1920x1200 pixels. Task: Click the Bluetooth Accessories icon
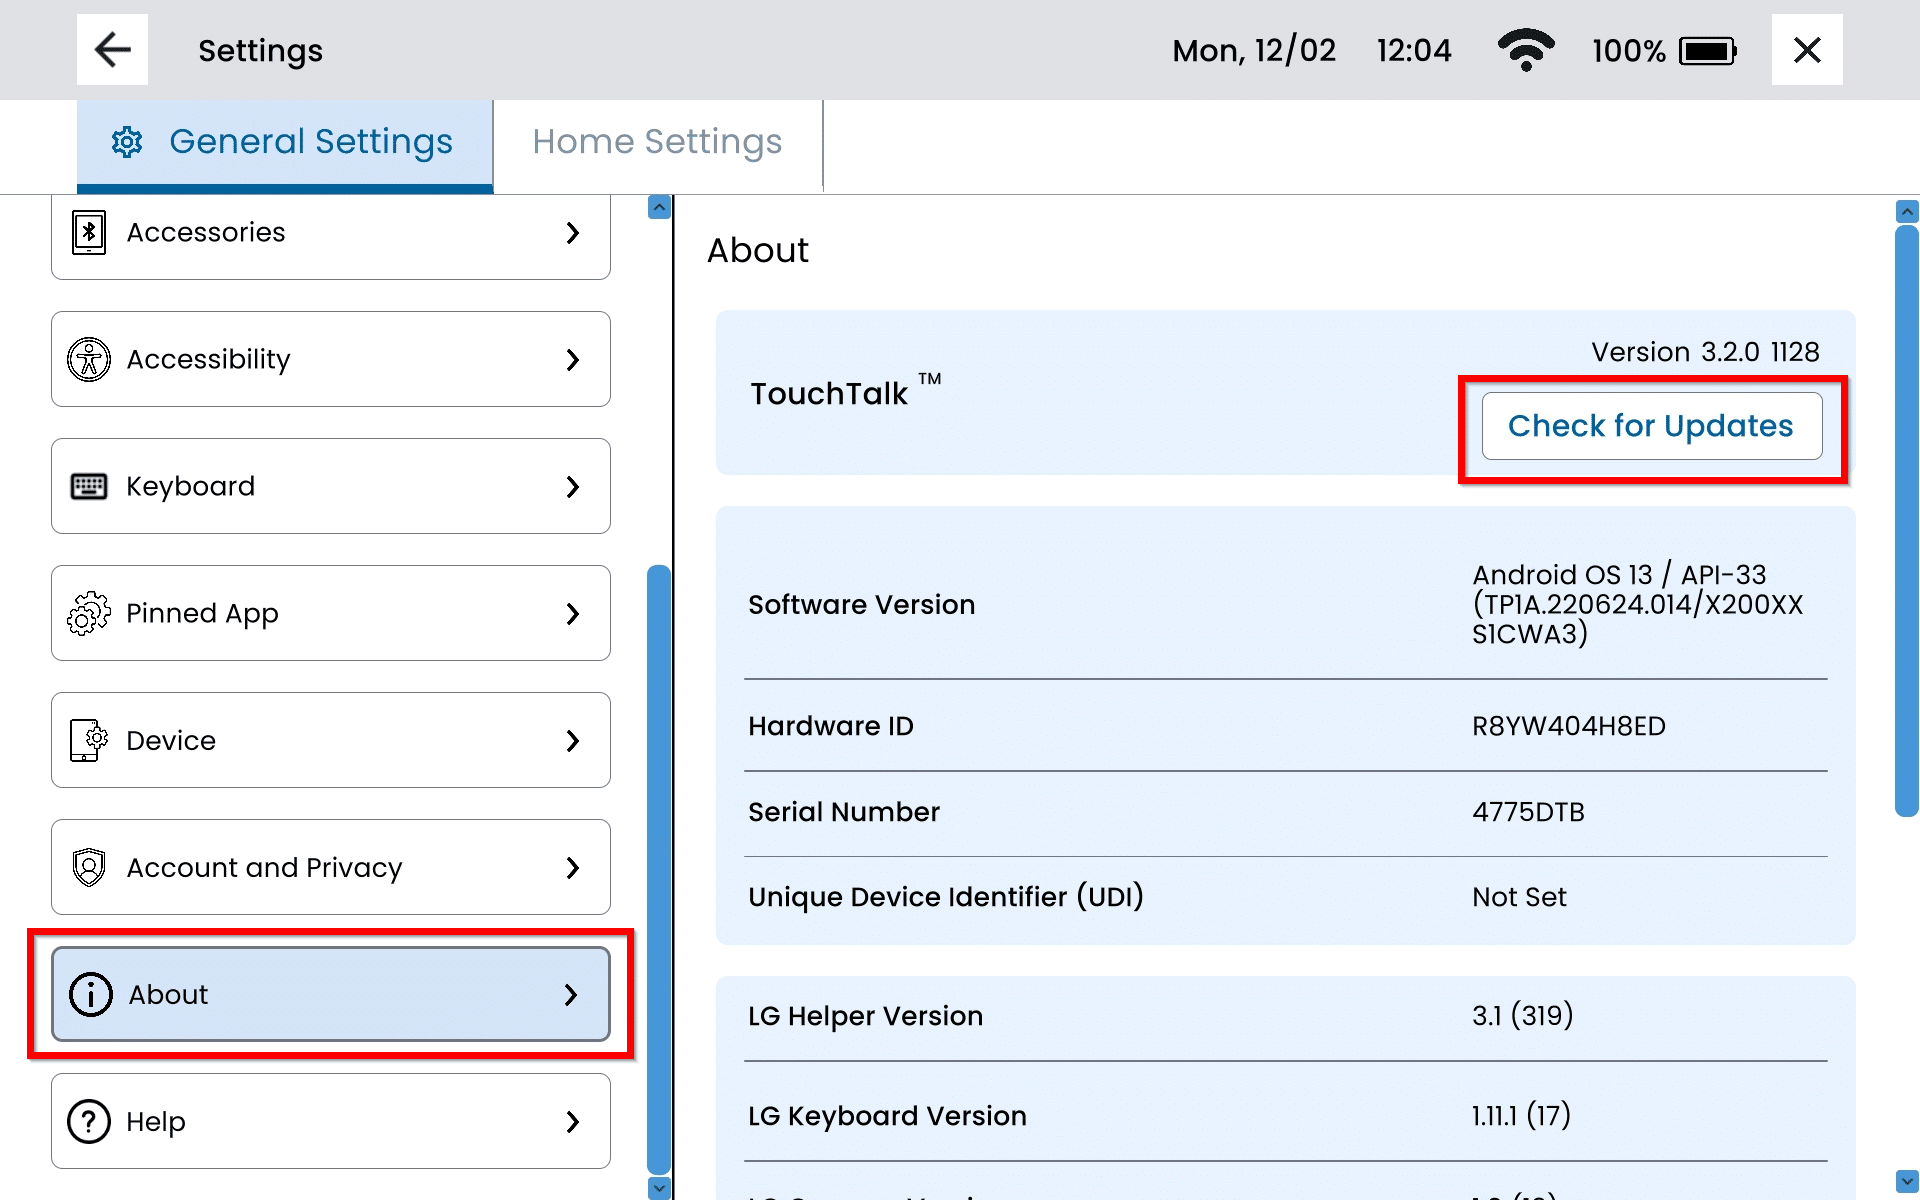(89, 232)
